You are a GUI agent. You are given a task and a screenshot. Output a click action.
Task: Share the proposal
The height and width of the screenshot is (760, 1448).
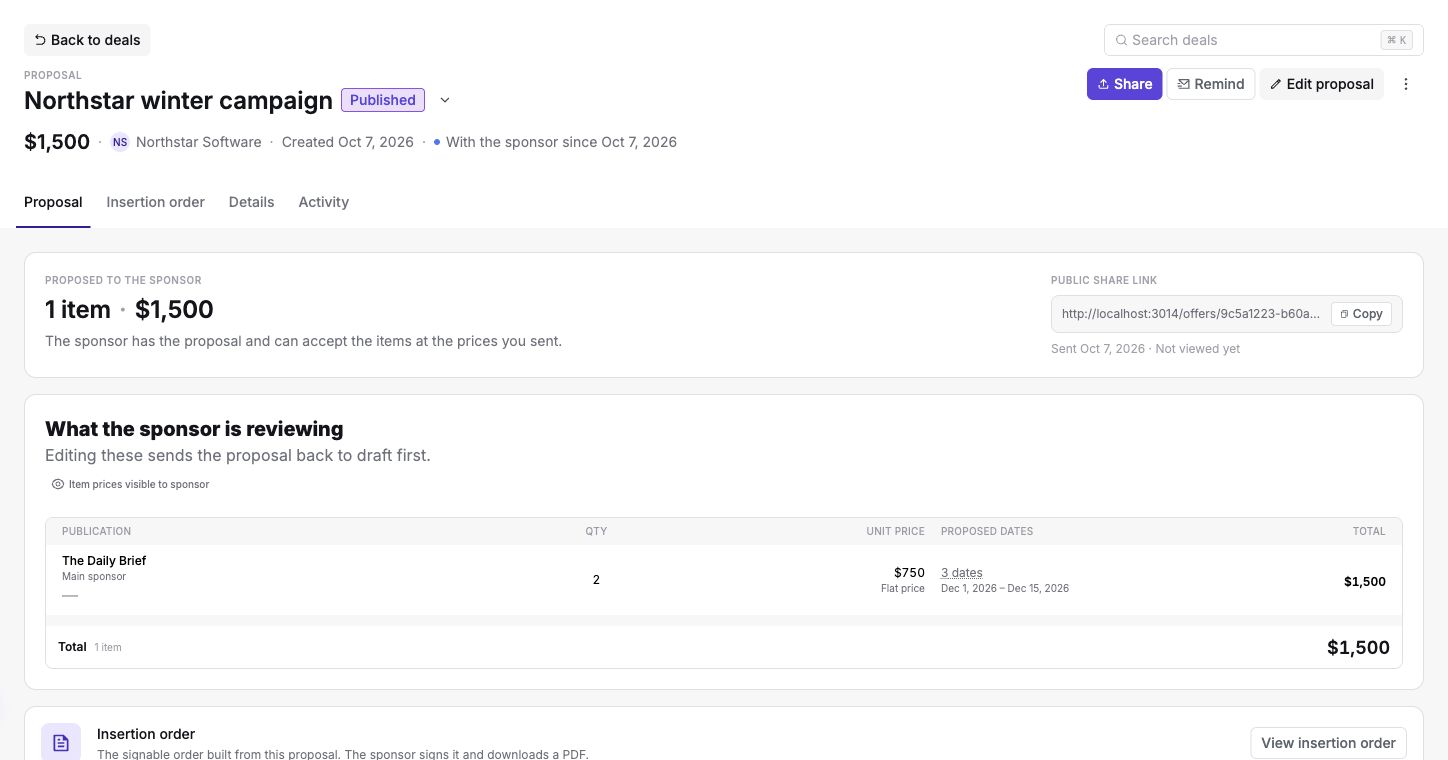[1125, 84]
